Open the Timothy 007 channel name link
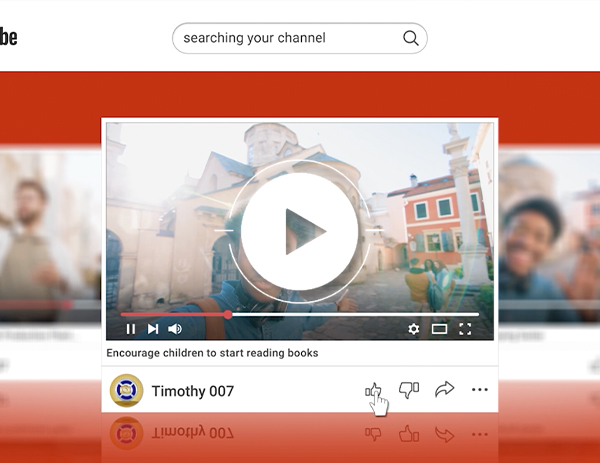This screenshot has width=600, height=463. point(193,391)
